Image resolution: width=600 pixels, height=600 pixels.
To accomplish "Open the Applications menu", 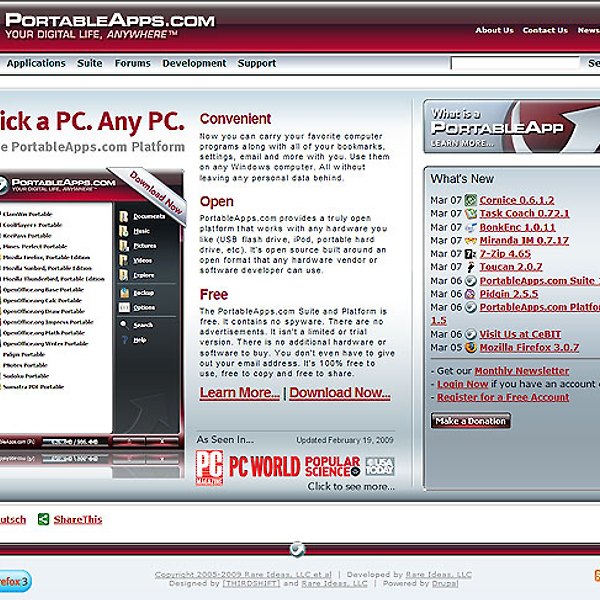I will point(36,63).
